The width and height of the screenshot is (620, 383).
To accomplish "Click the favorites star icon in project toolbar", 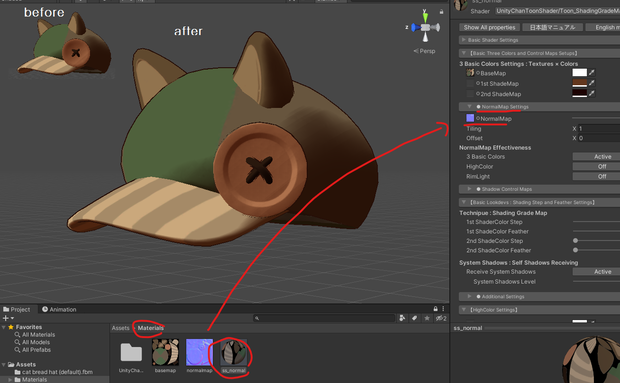I will coord(427,318).
